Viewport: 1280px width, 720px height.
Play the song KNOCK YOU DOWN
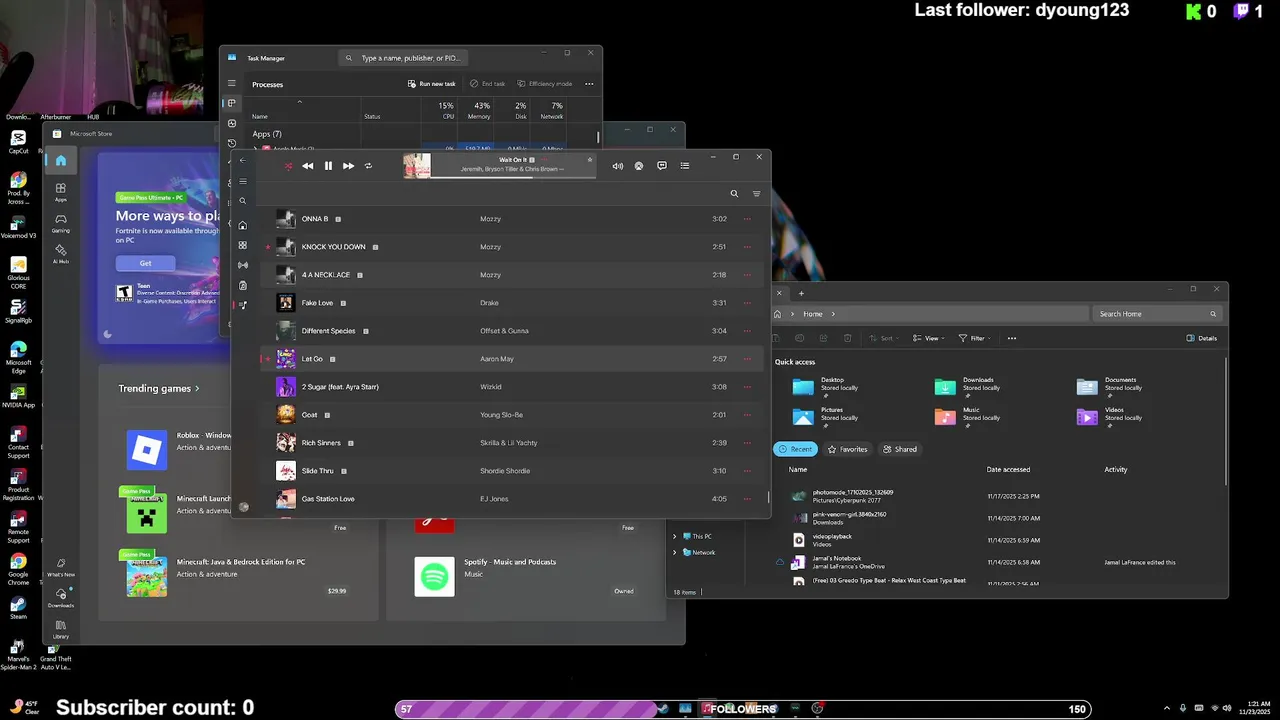333,247
